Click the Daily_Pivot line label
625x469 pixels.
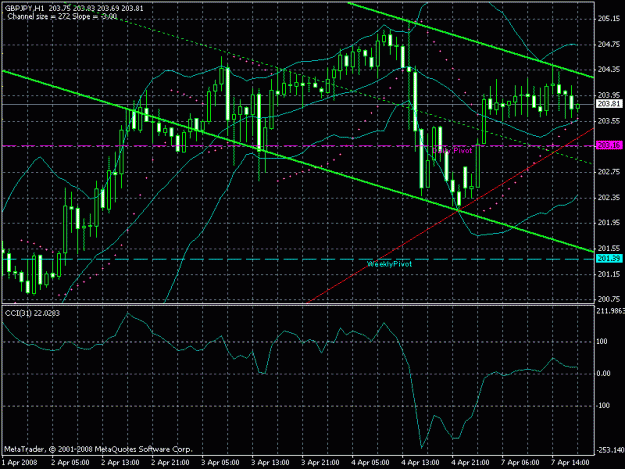[452, 151]
